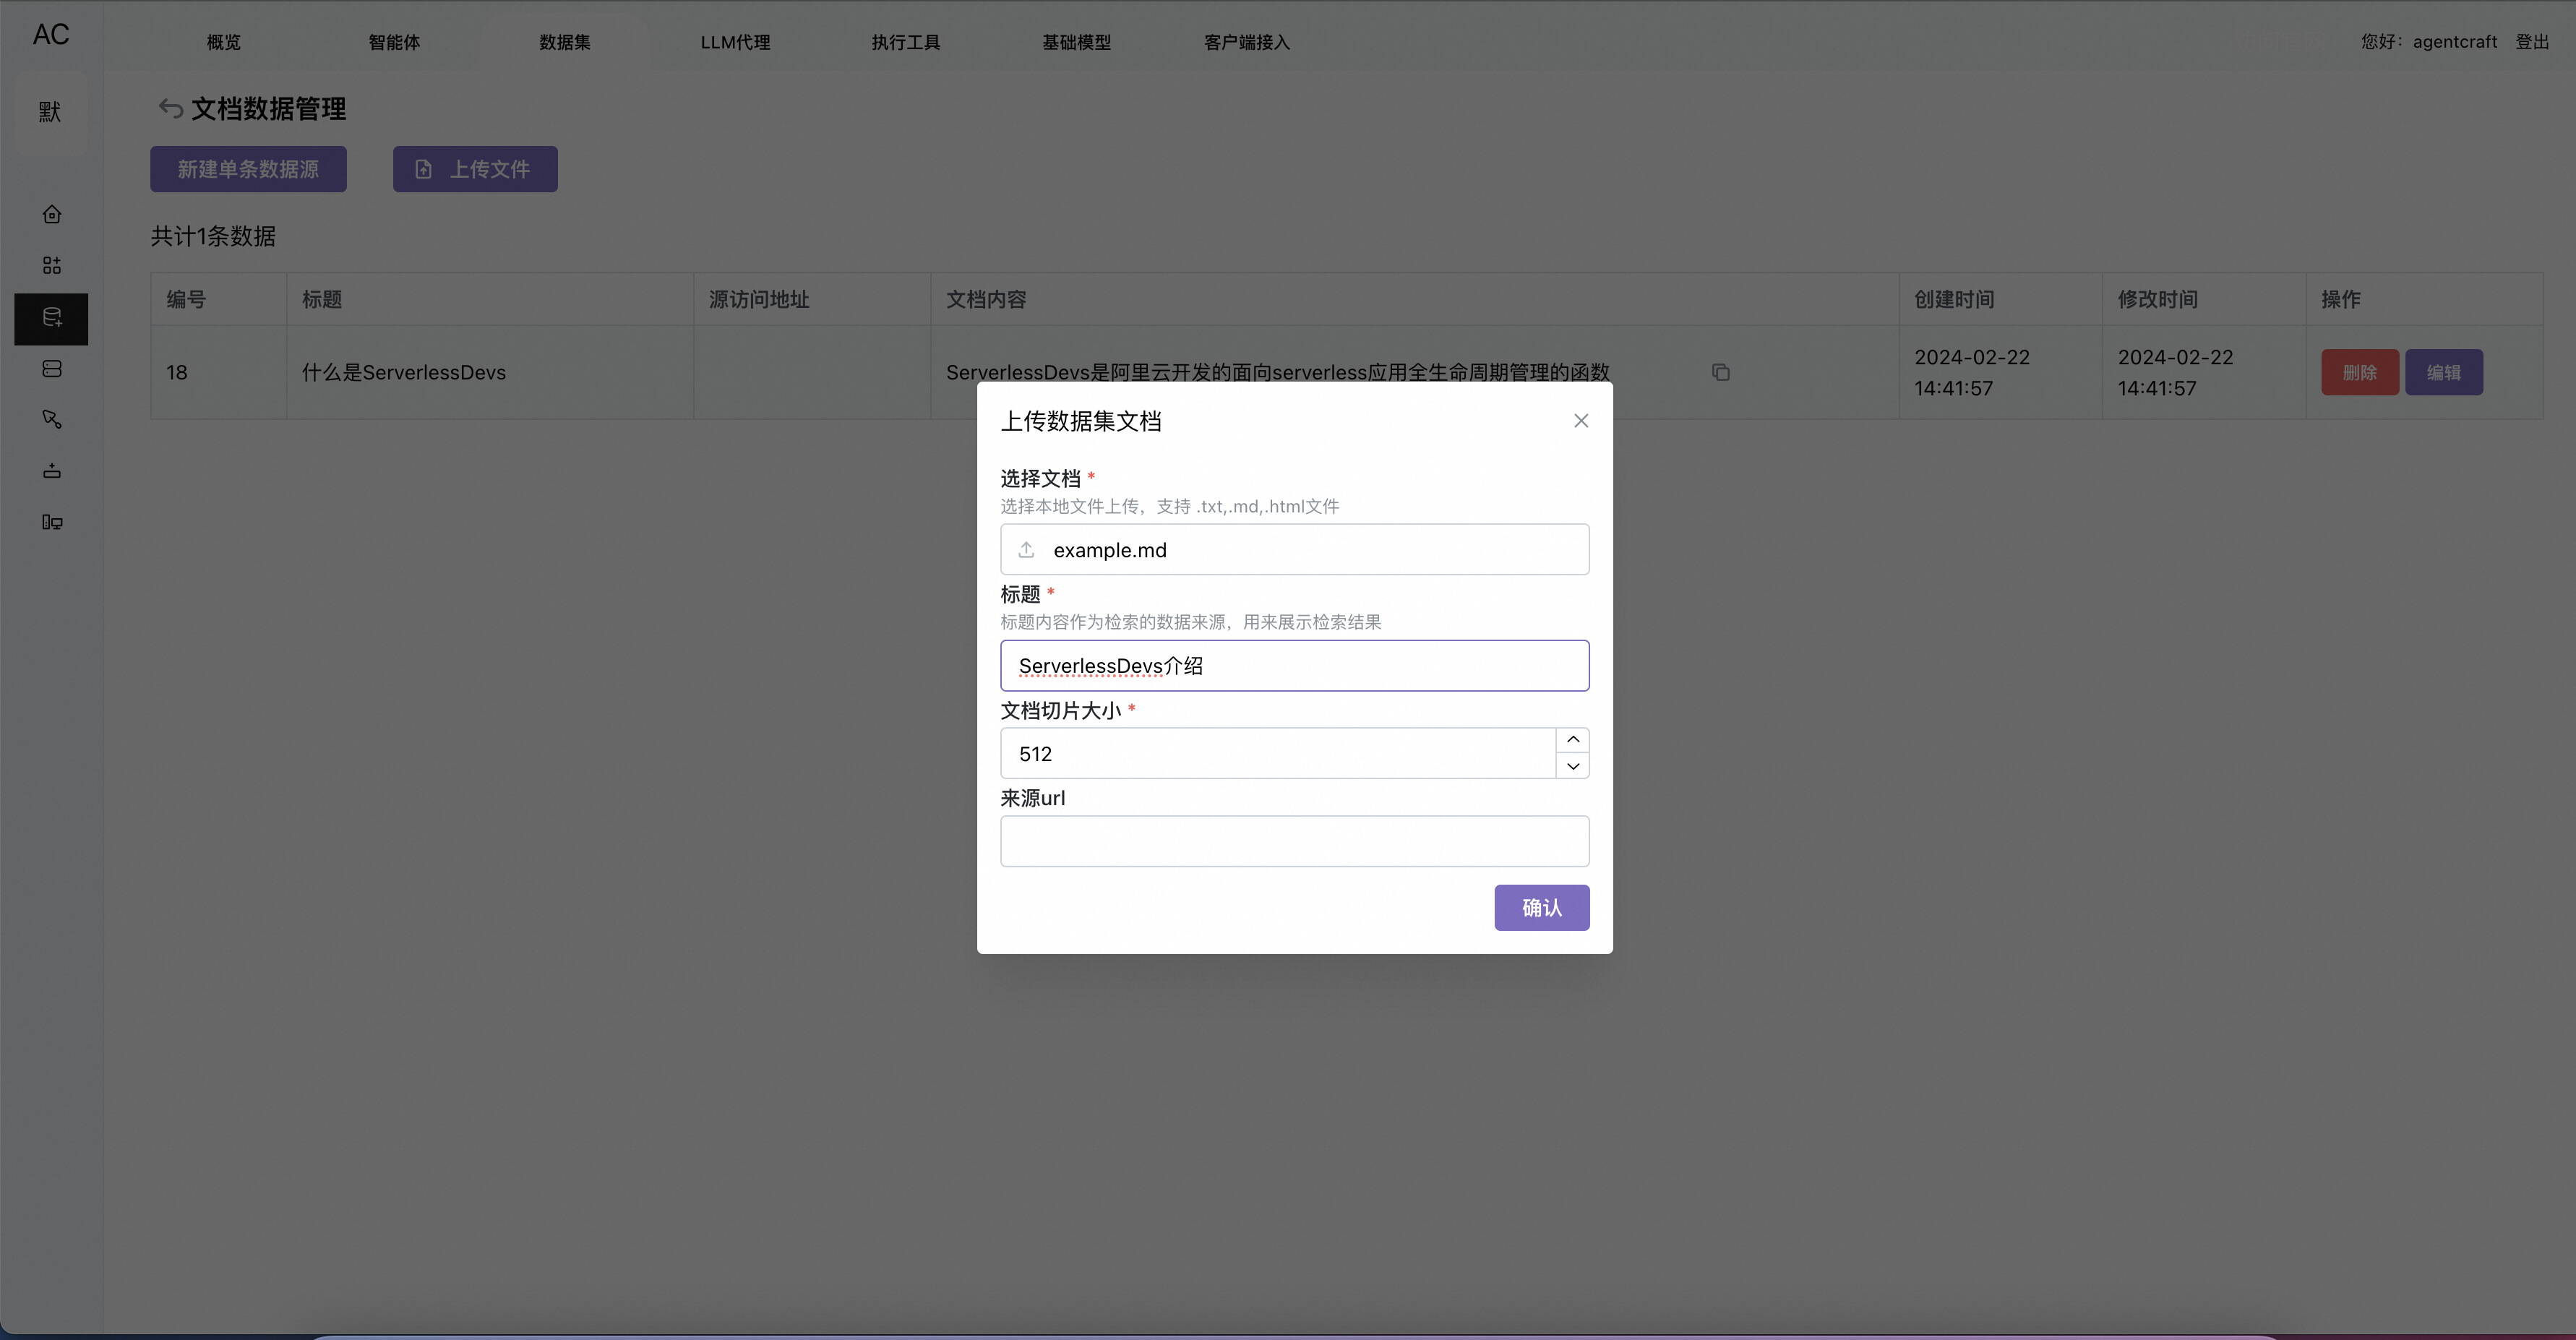Click the agentcraft username text
Image resolution: width=2576 pixels, height=1340 pixels.
tap(2455, 41)
